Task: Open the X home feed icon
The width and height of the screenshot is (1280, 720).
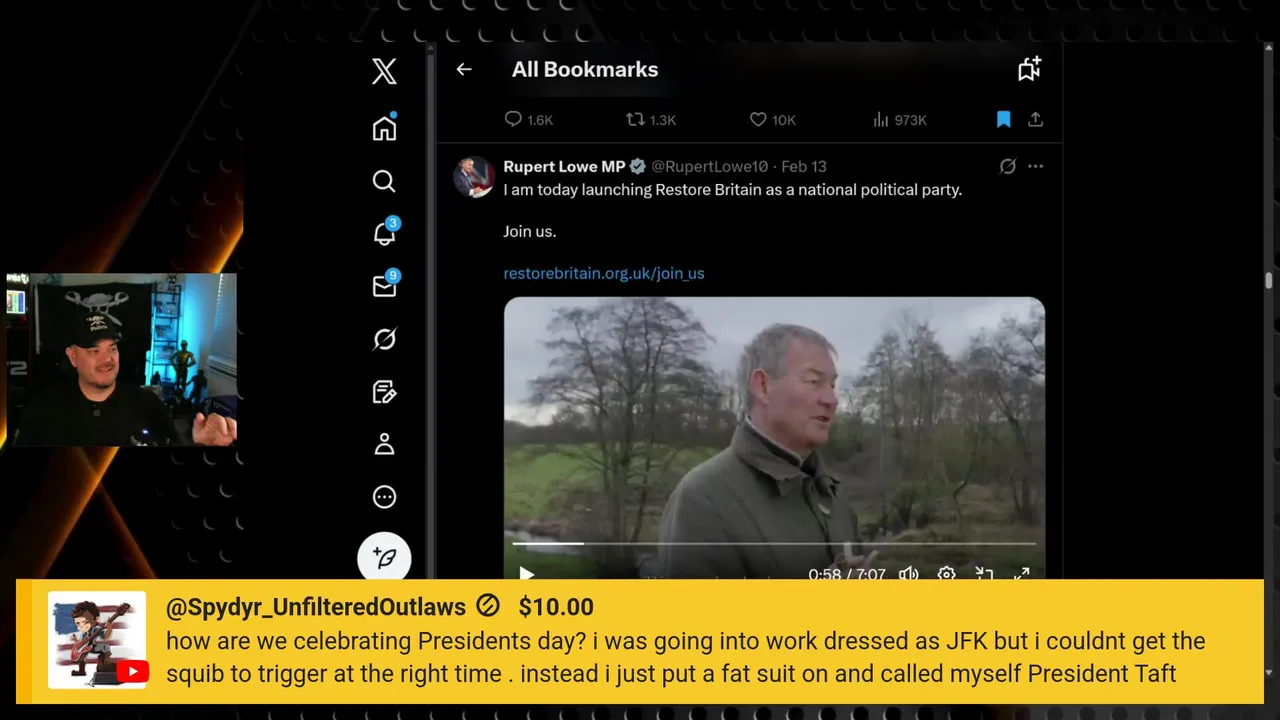Action: point(384,128)
